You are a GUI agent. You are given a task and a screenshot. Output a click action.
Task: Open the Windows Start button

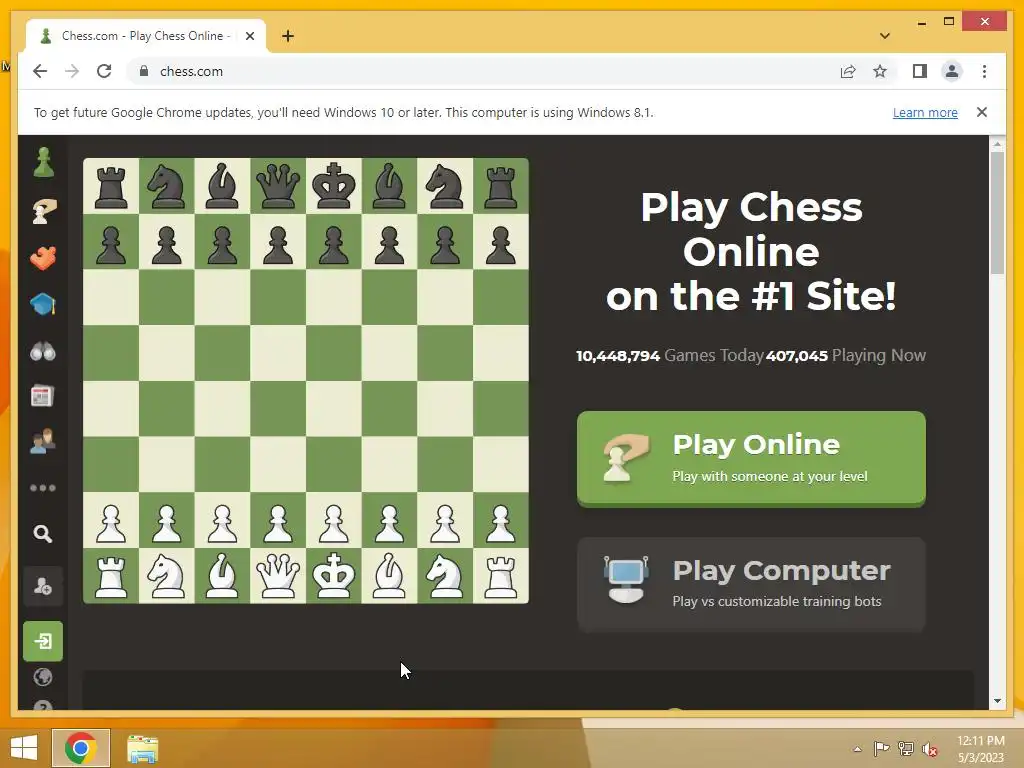[x=24, y=748]
